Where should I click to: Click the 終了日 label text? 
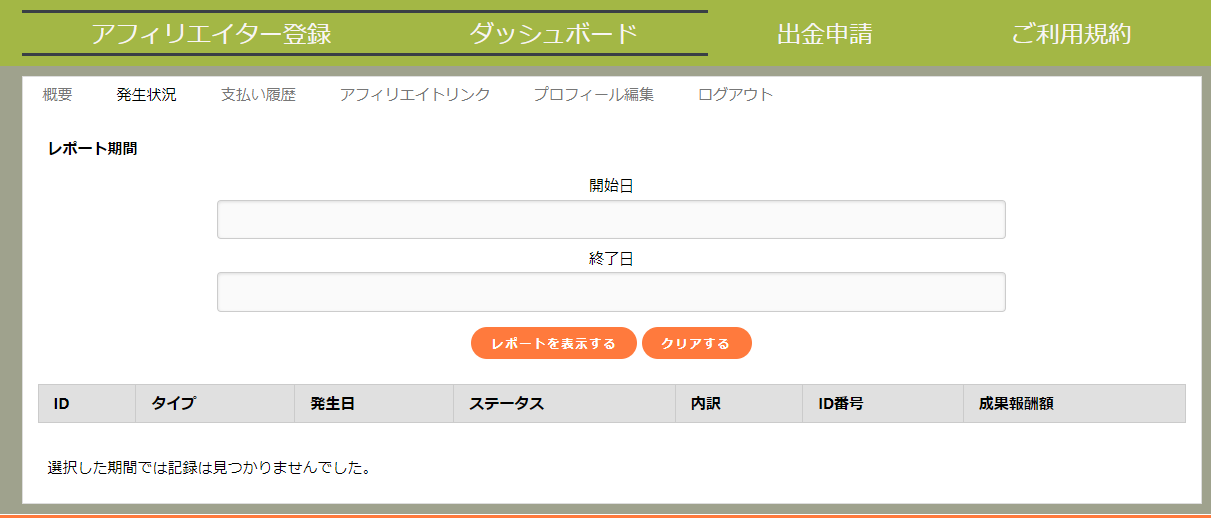point(611,259)
